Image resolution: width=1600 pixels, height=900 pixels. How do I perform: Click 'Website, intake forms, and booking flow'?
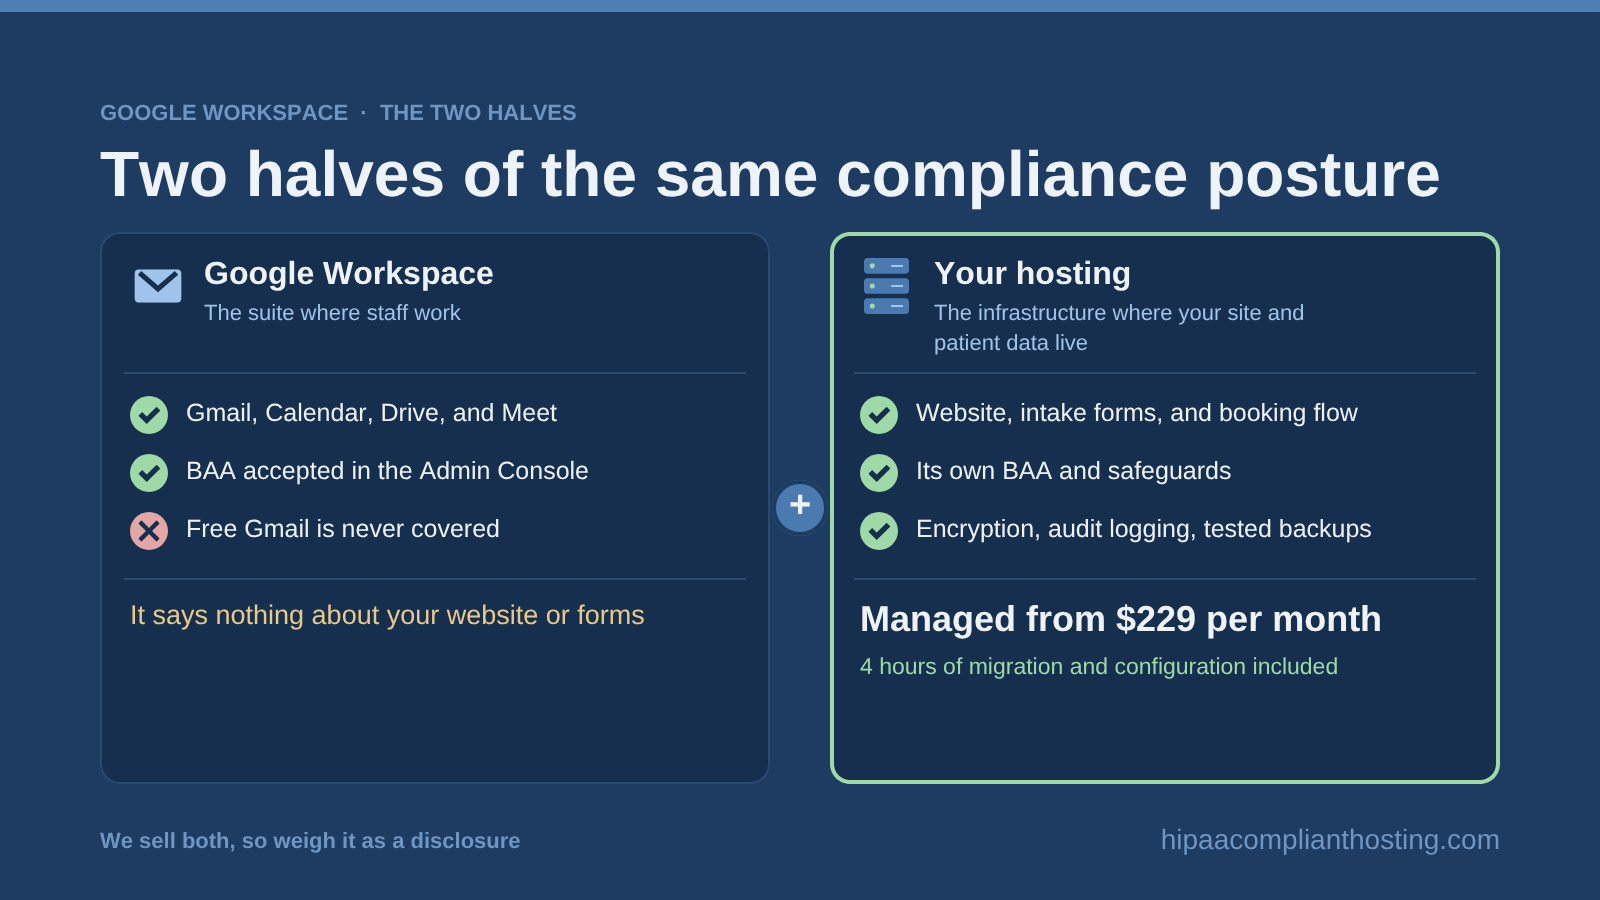pos(1137,413)
